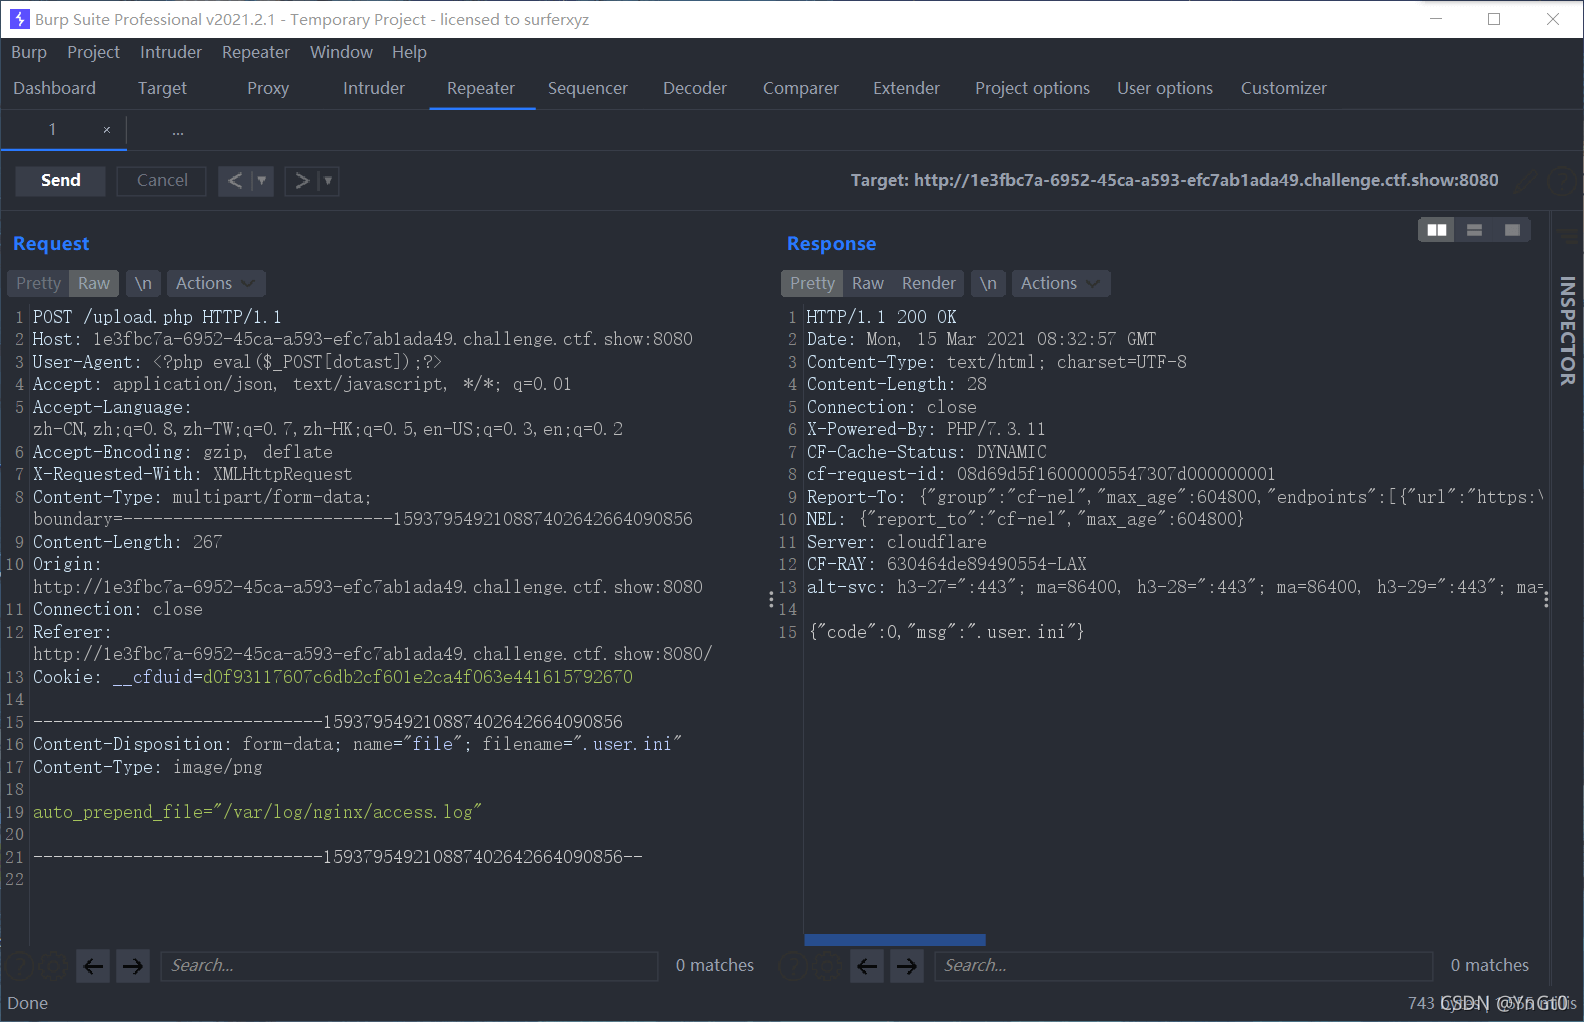The image size is (1584, 1022).
Task: Open the Help menu
Action: 409,52
